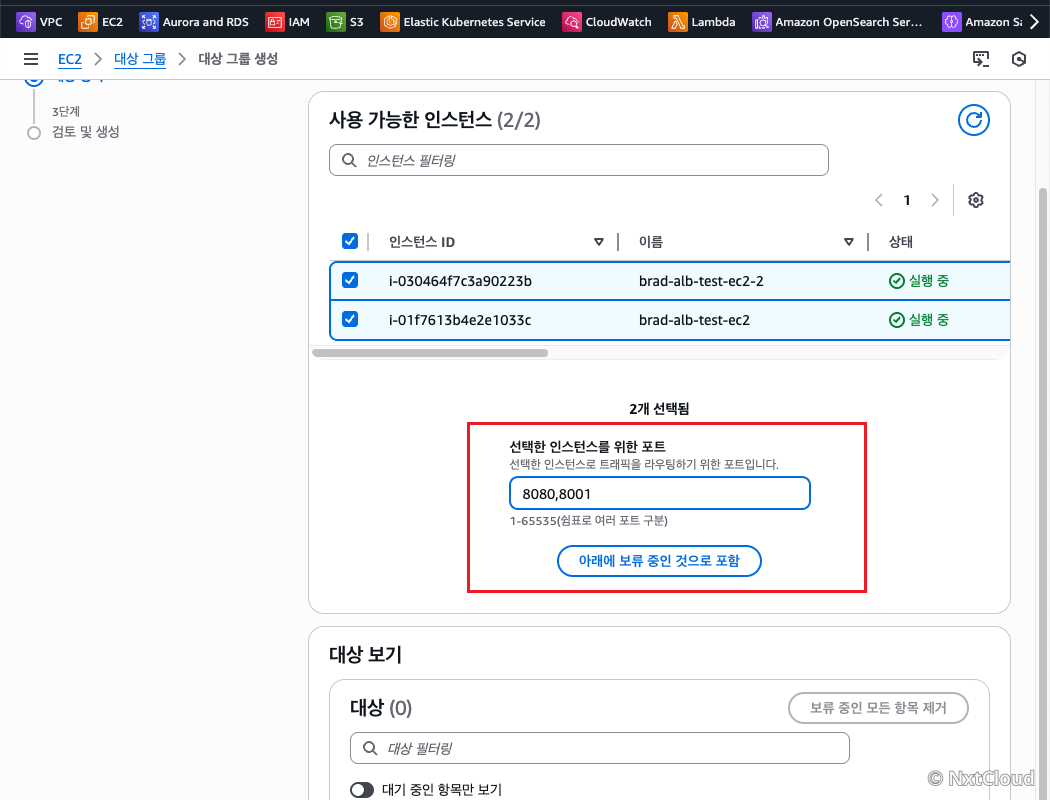Open the S3 service shortcut icon

pyautogui.click(x=335, y=22)
